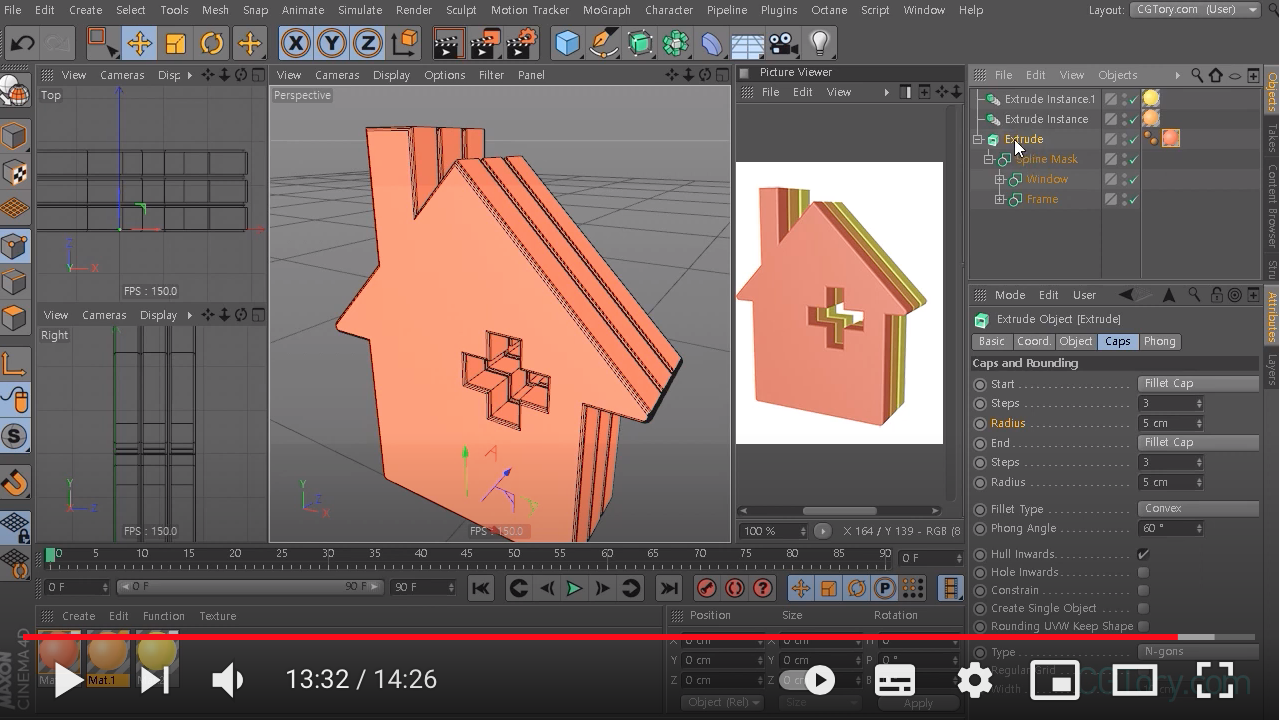Go to timeline start
Viewport: 1280px width, 720px height.
(481, 588)
